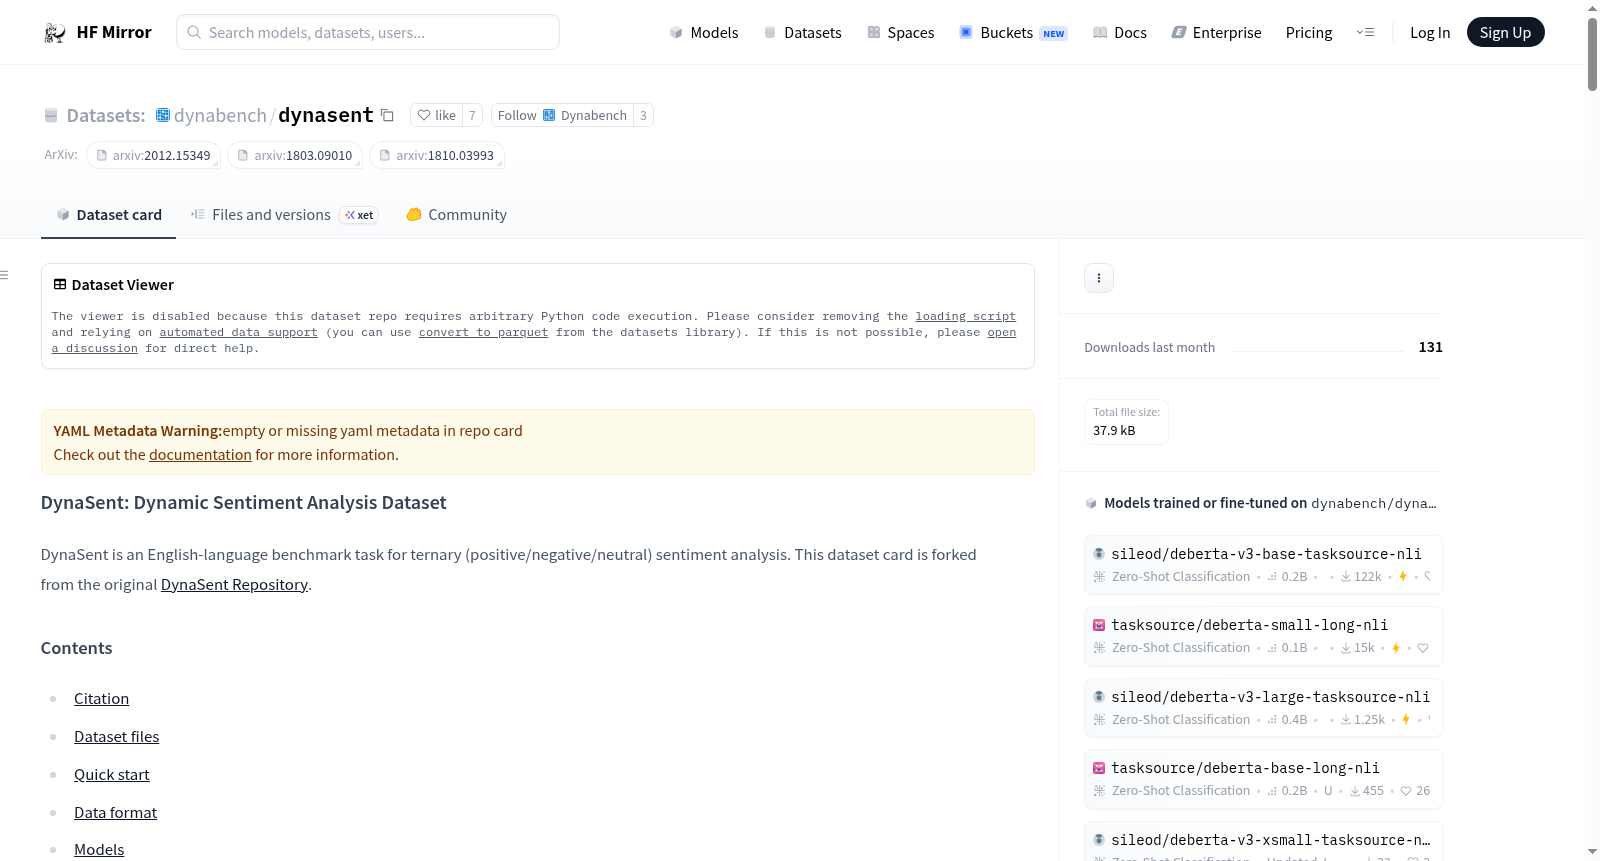Open the YAML warning documentation link

pos(200,455)
